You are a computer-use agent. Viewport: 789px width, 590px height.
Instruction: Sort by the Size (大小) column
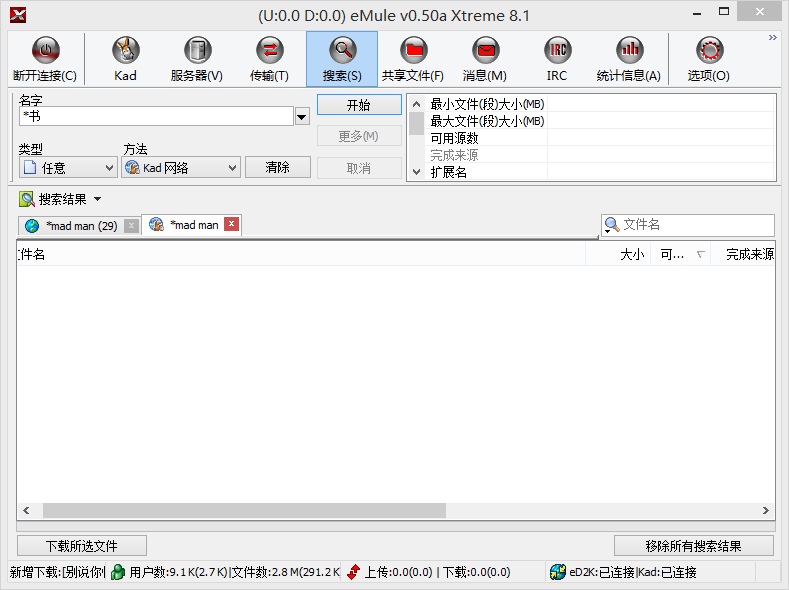618,255
